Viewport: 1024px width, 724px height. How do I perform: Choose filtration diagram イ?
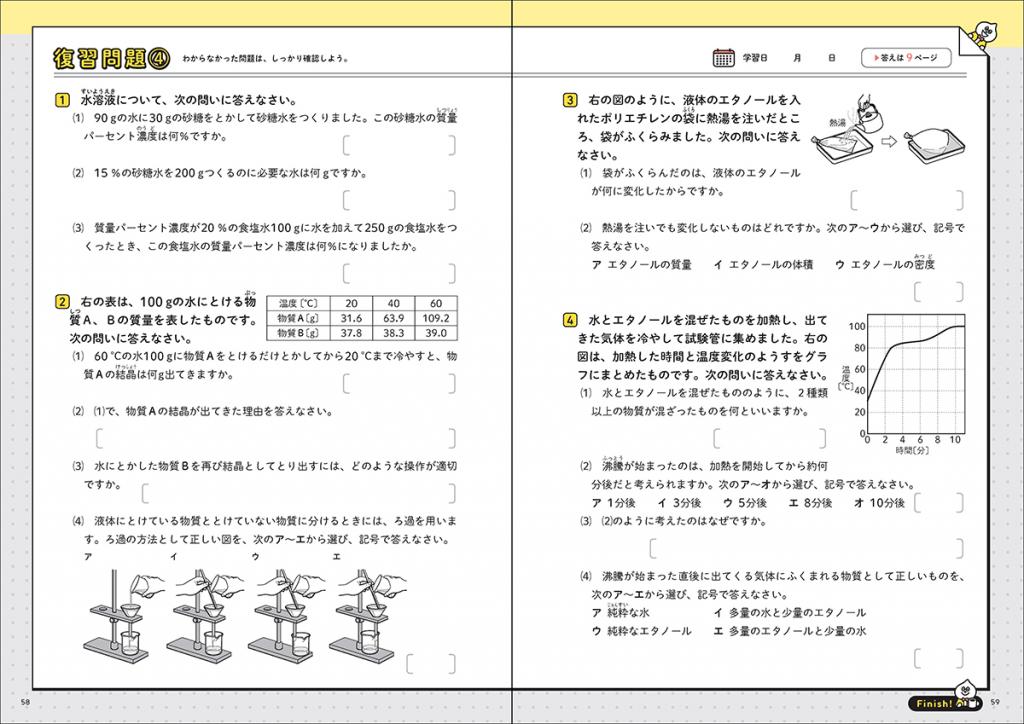(206, 614)
